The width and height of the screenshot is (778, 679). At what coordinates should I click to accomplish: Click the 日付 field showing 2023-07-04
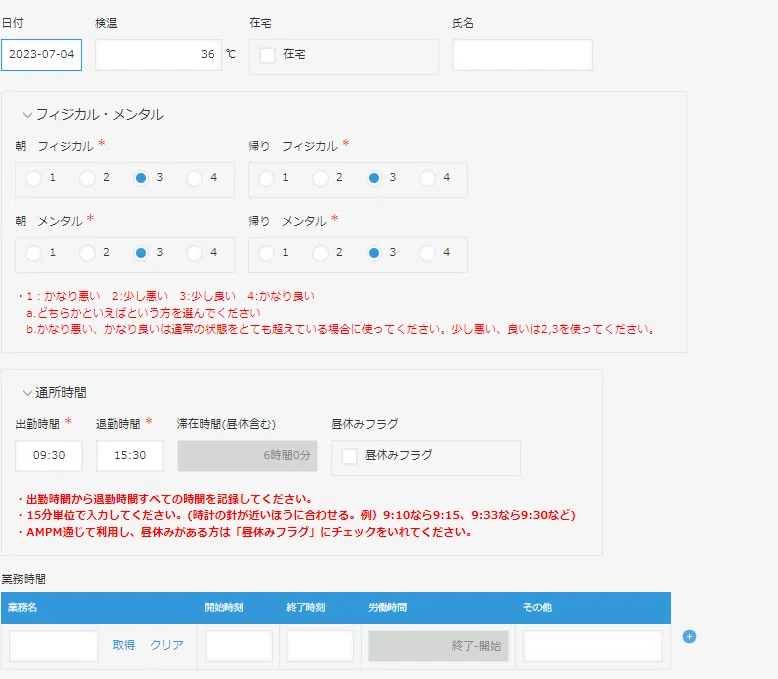pyautogui.click(x=41, y=55)
